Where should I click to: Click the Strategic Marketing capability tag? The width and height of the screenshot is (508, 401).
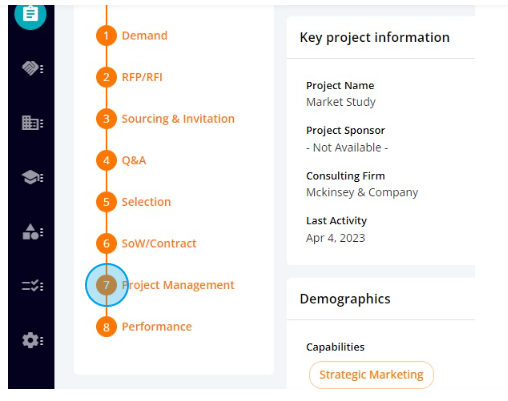tap(371, 375)
